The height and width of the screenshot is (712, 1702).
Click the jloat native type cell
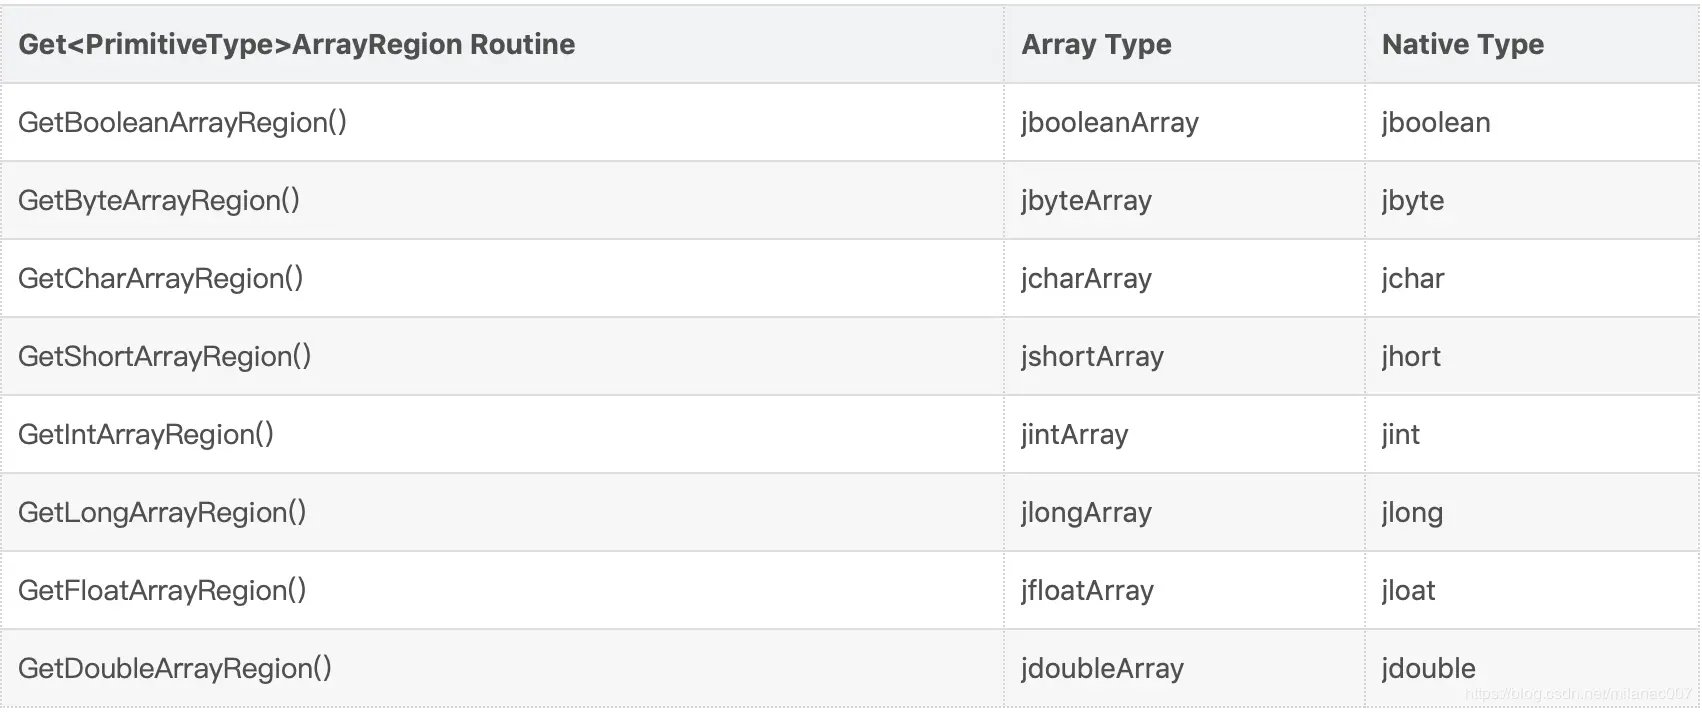pos(1408,590)
